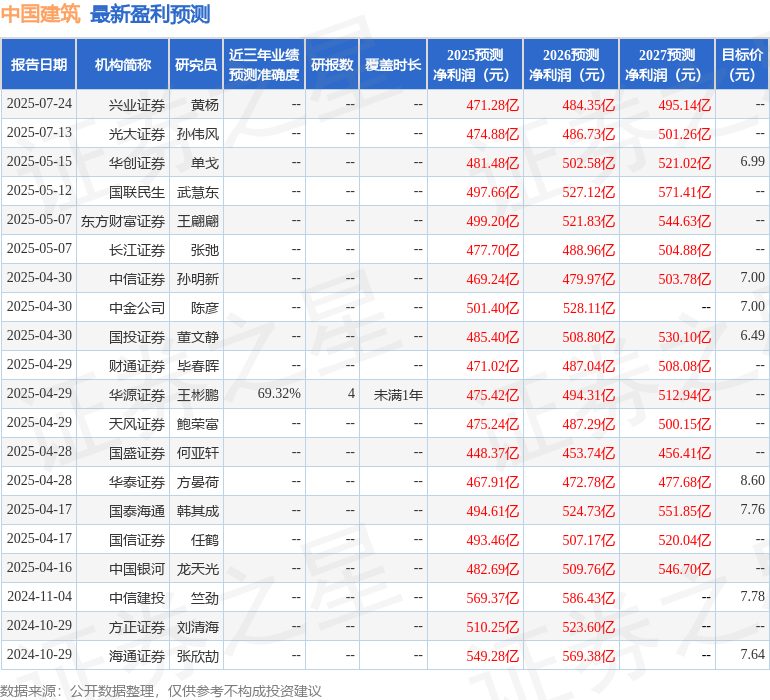770x700 pixels.
Task: Click the institution 华泰证券
Action: (x=137, y=482)
